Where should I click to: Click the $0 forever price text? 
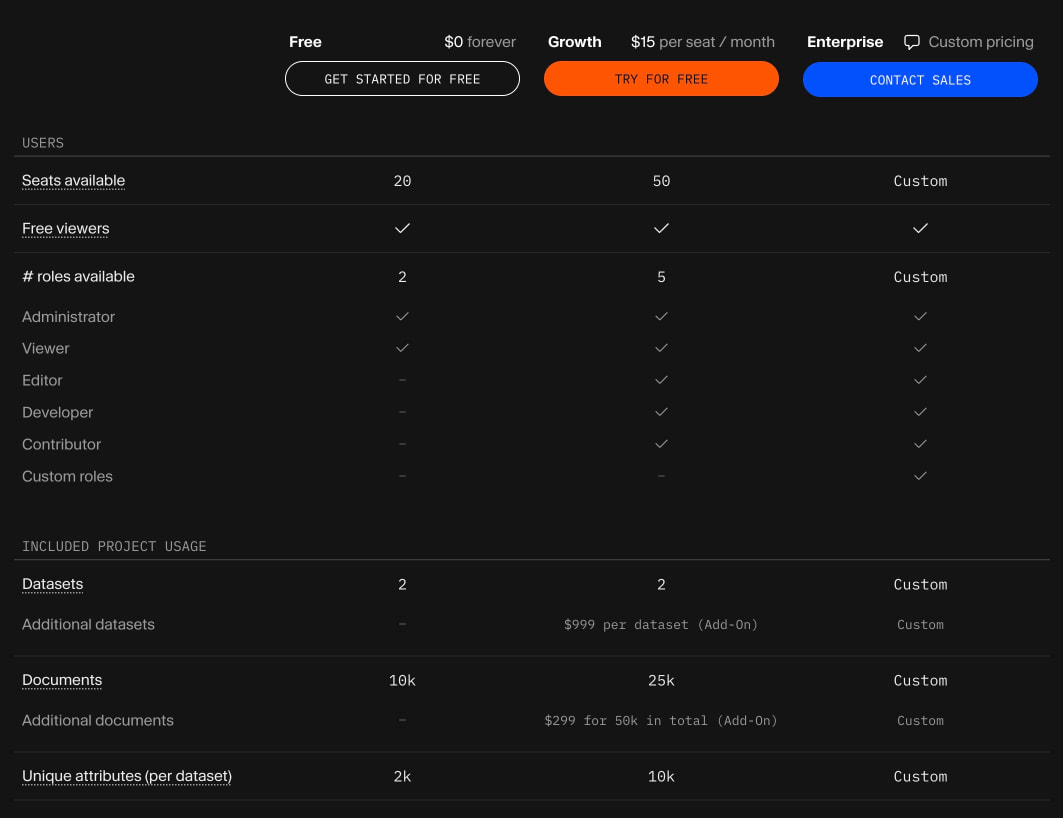coord(480,42)
